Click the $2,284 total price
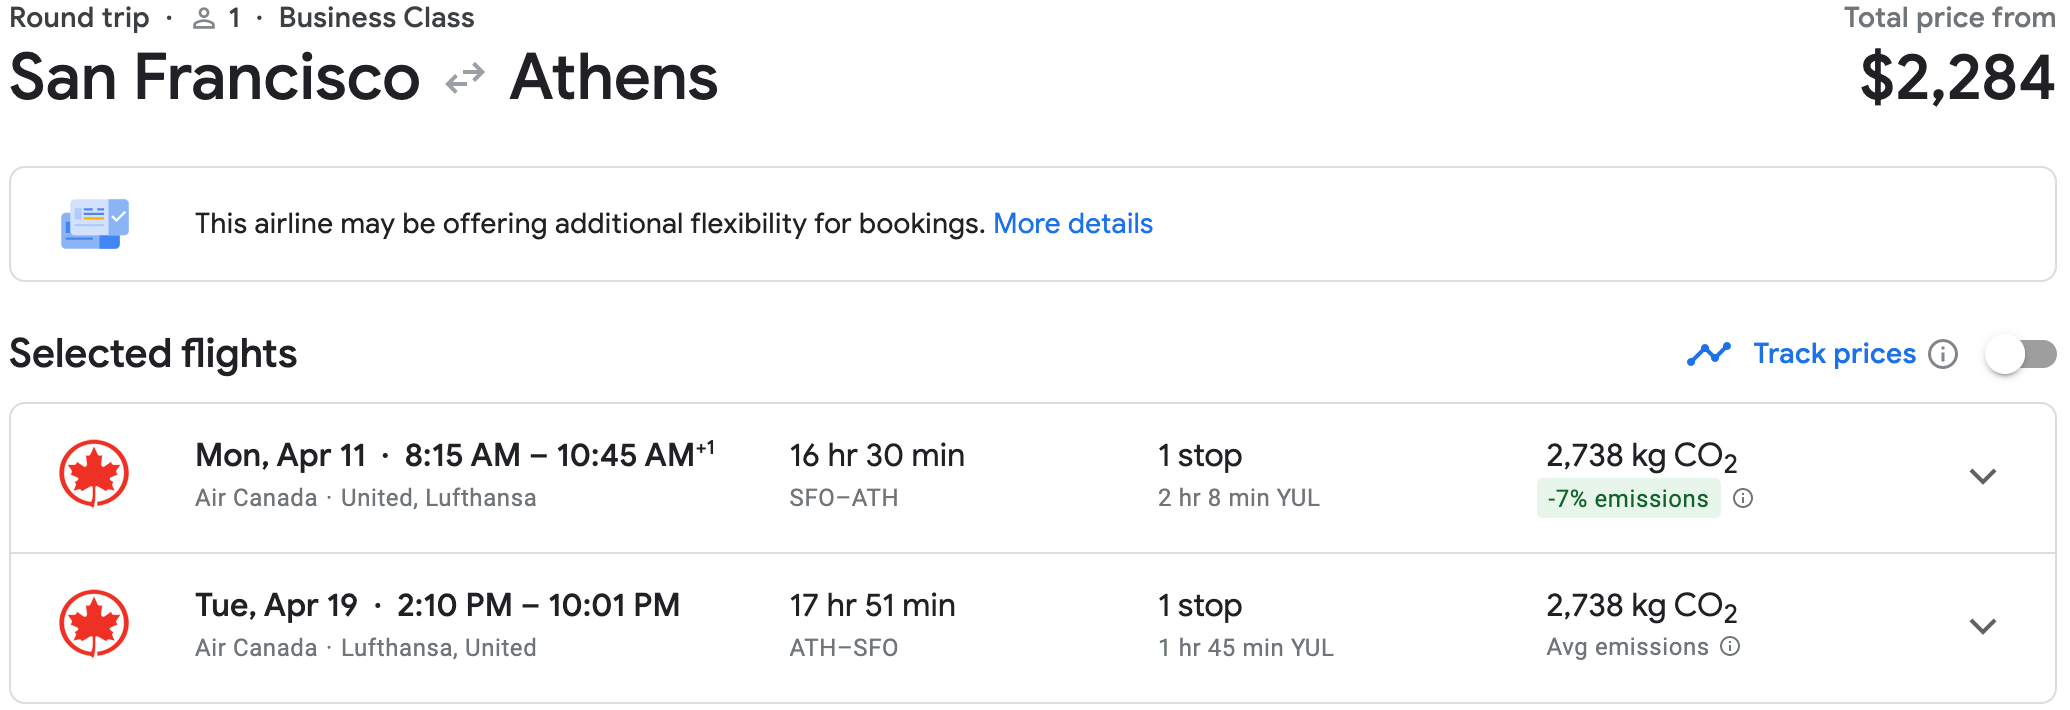Image resolution: width=2070 pixels, height=710 pixels. (1957, 78)
